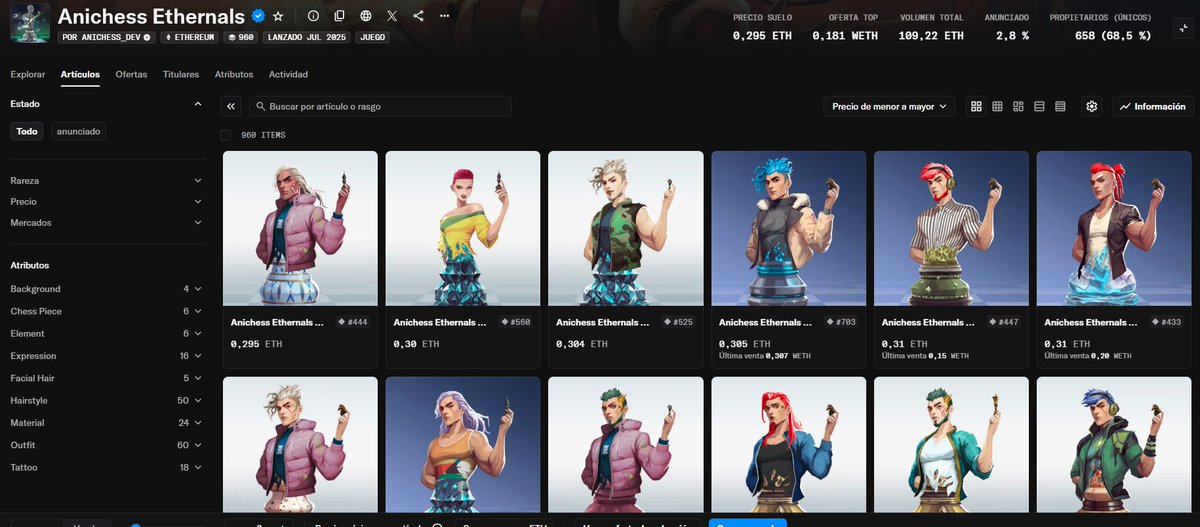The width and height of the screenshot is (1200, 527).
Task: Expand the Facial Hair attribute filter
Action: click(106, 378)
